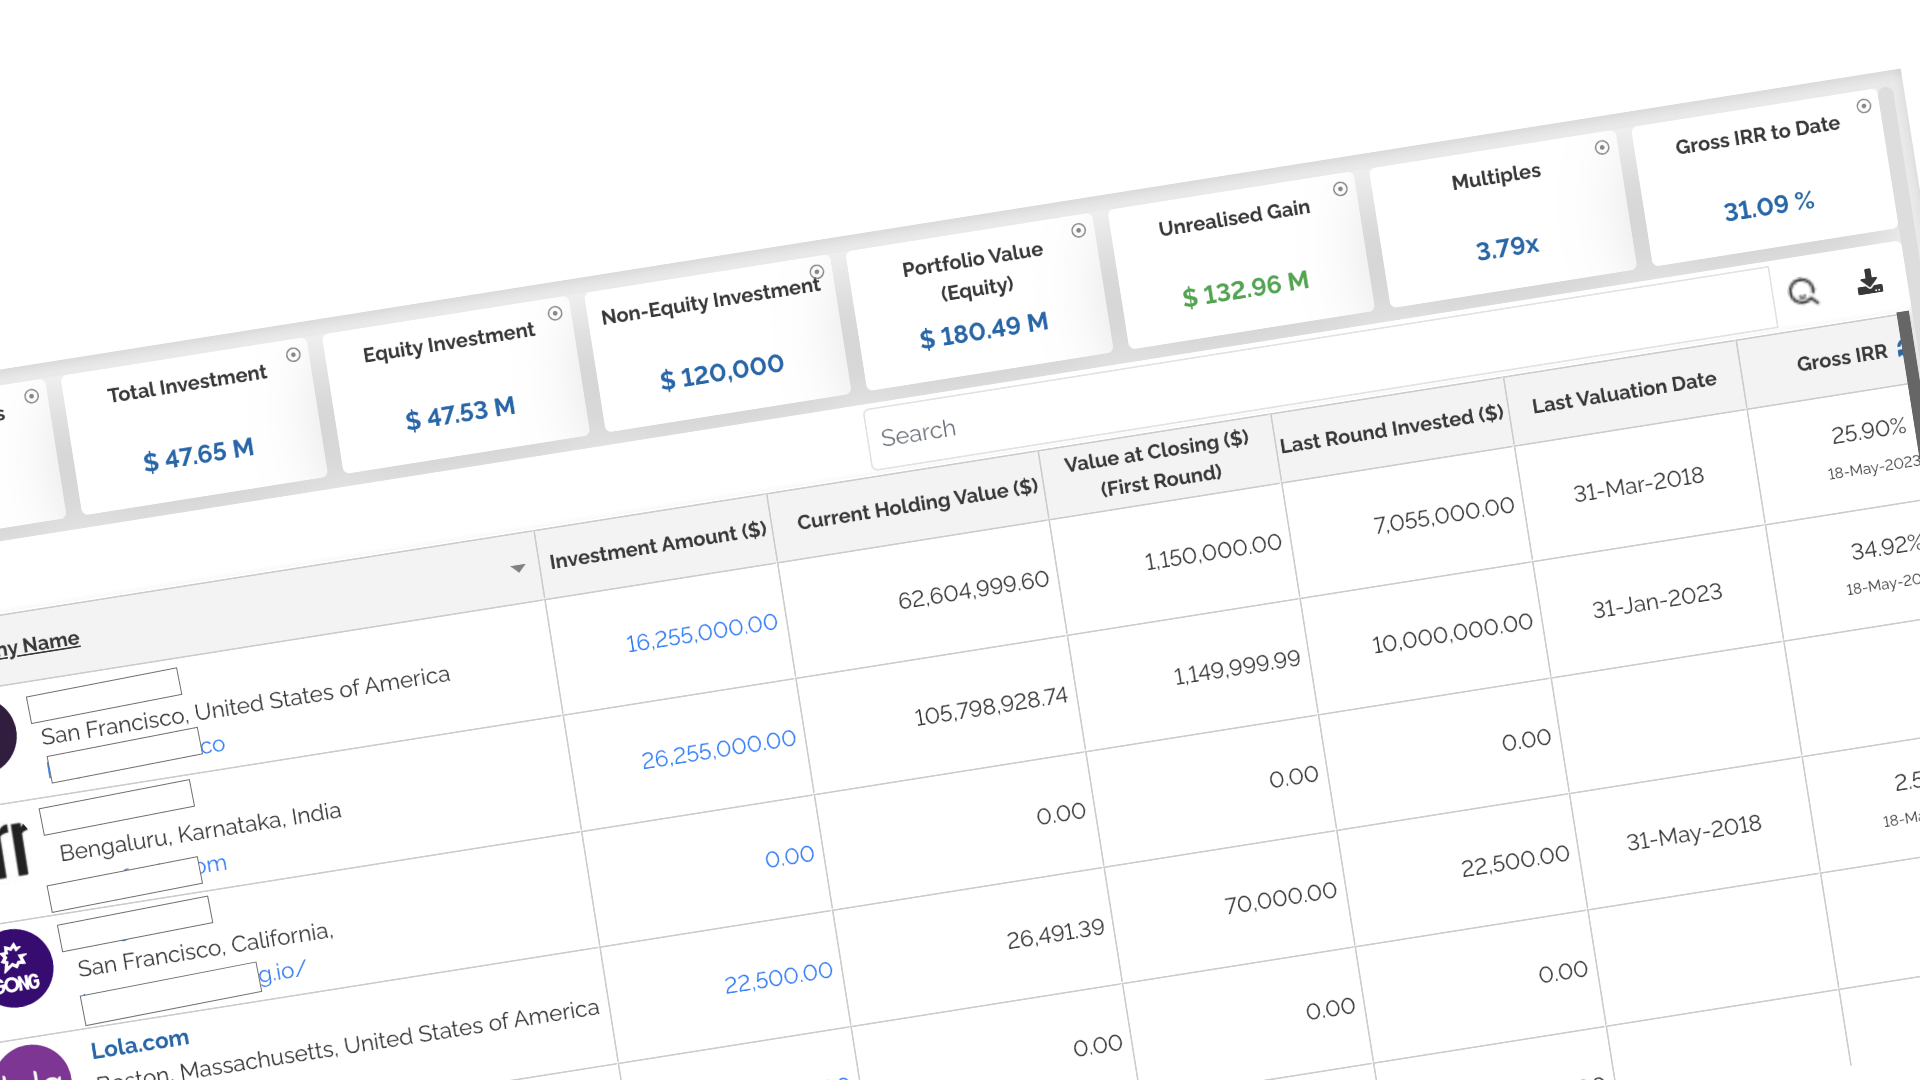
Task: Open the Unrealised Gain info icon
Action: [1340, 188]
